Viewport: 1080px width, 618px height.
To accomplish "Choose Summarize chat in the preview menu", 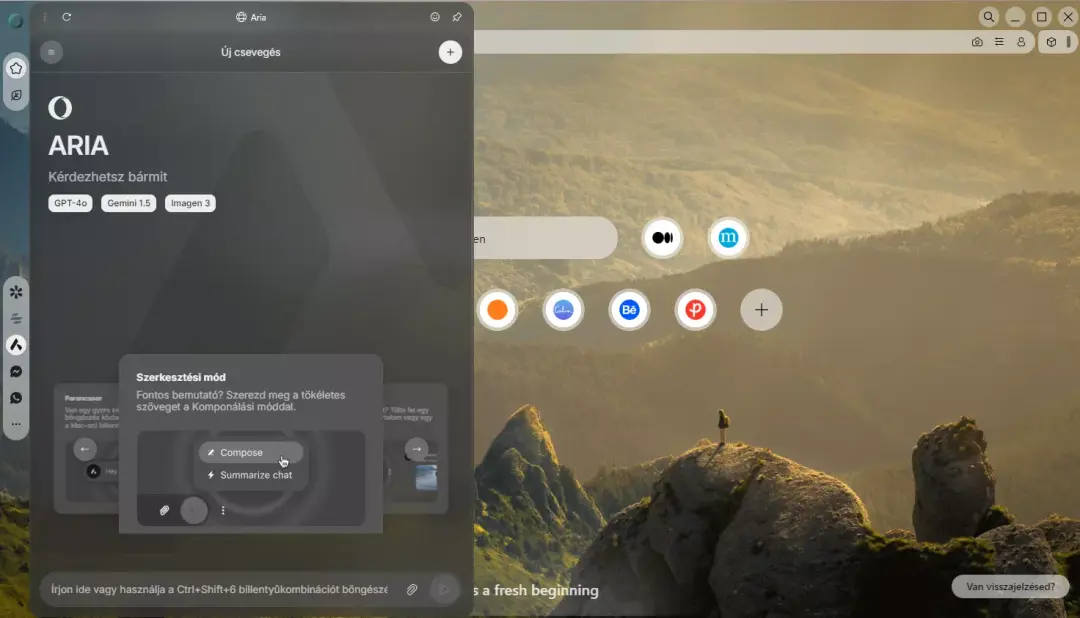I will tap(251, 475).
